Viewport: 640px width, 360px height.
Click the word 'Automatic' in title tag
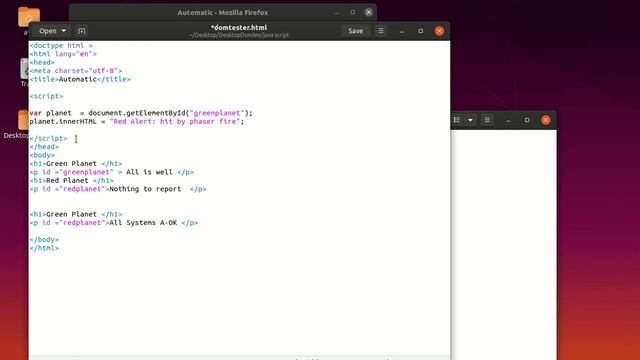pos(78,79)
